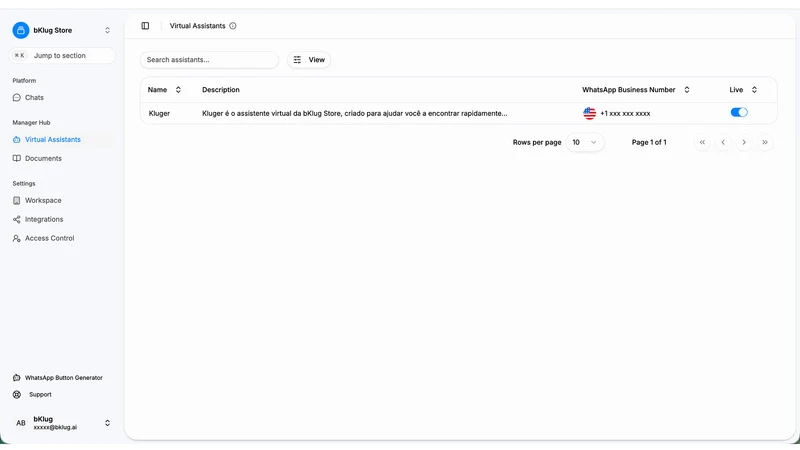Toggle the sidebar panel icon
This screenshot has width=800, height=450.
(x=145, y=26)
